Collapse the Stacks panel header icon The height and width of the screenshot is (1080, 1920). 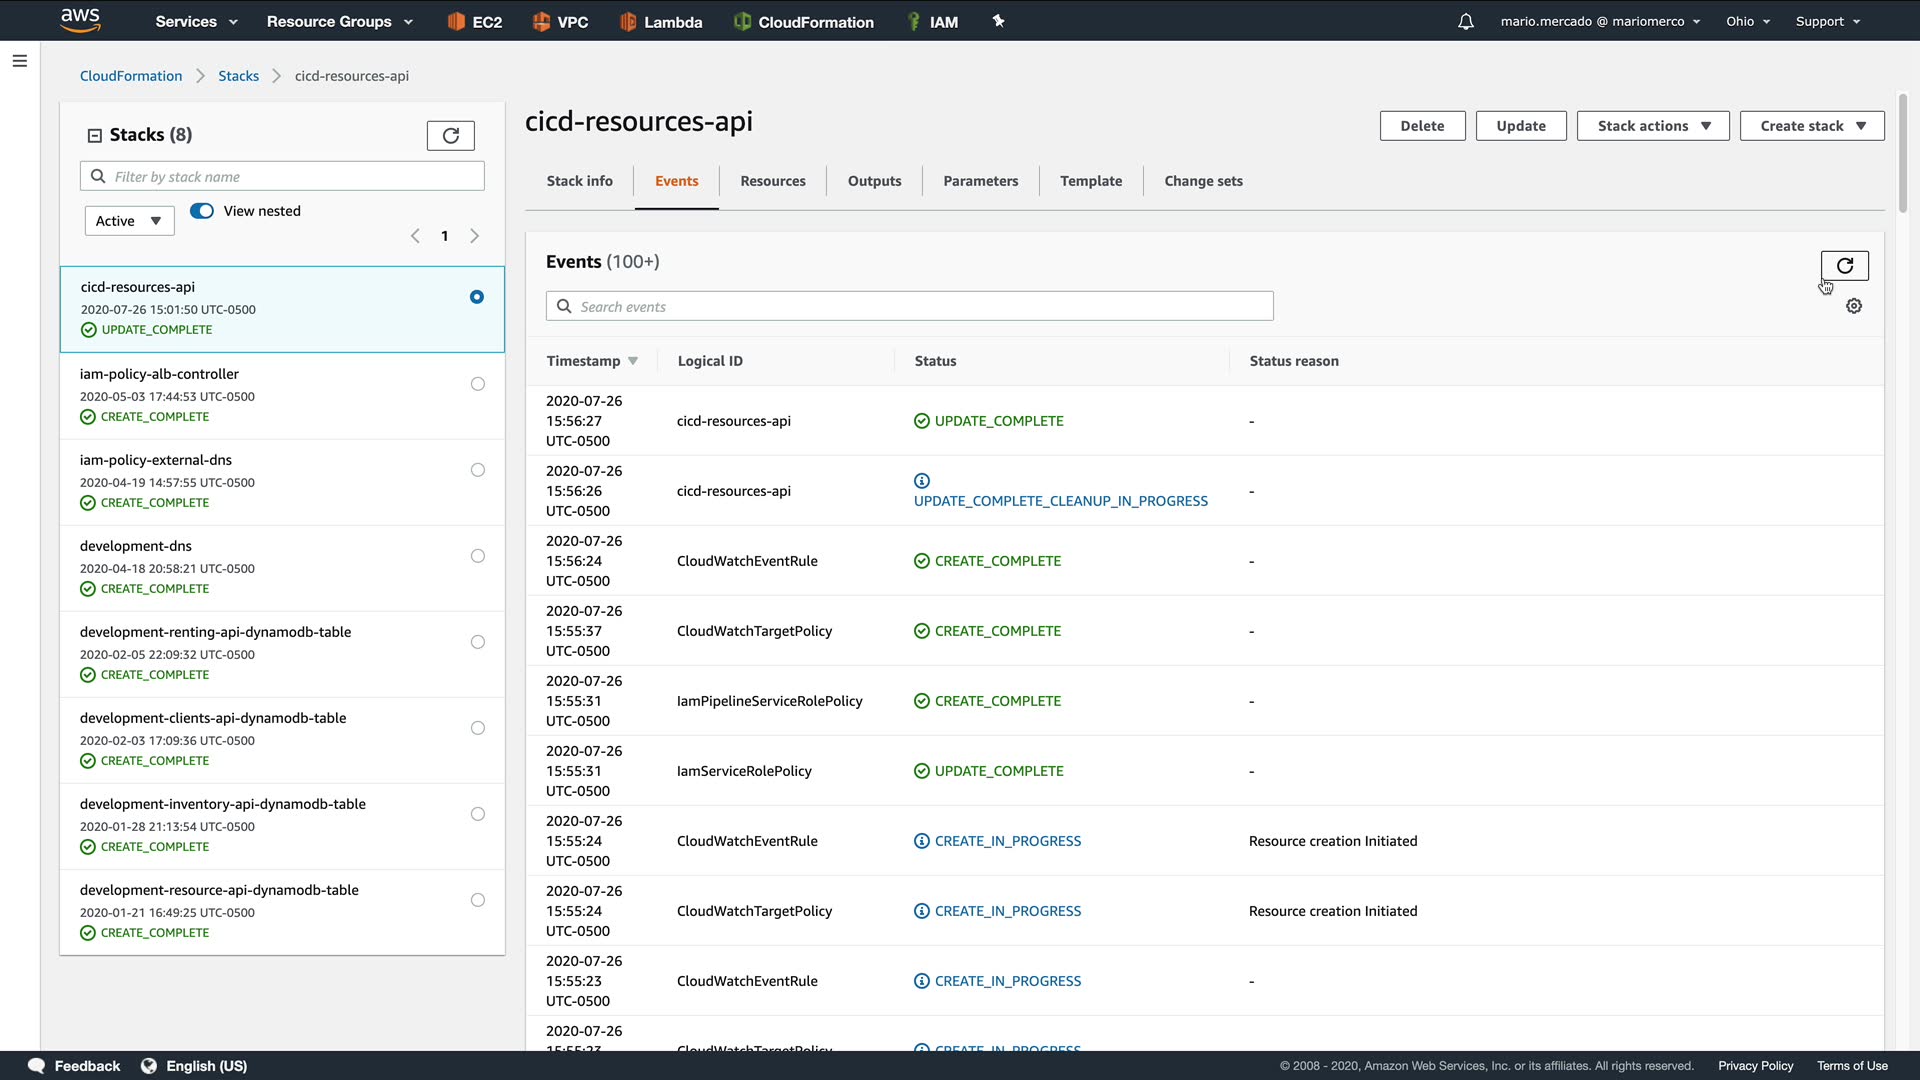coord(95,135)
